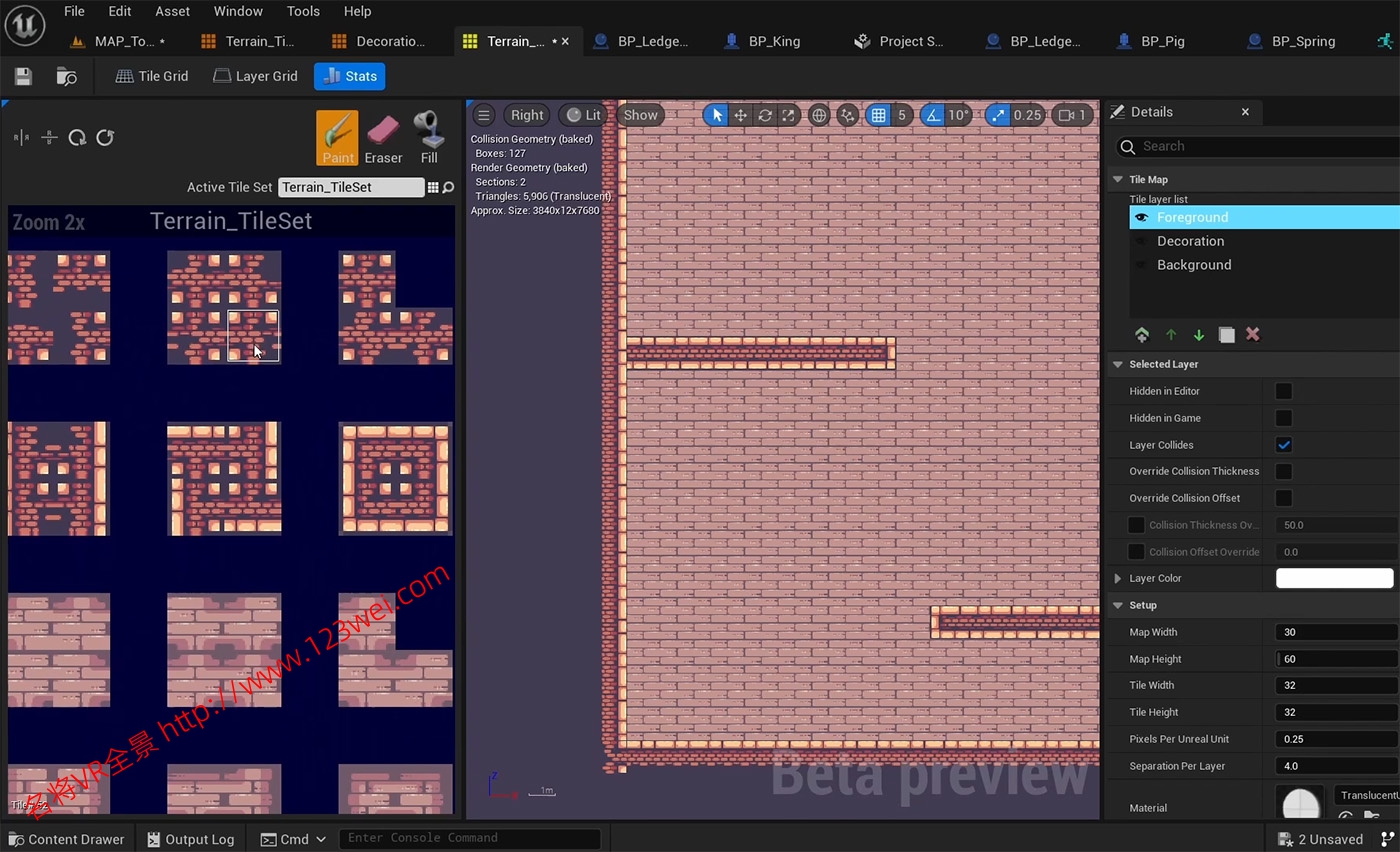Viewport: 1400px width, 852px height.
Task: Open the Window menu
Action: [x=238, y=11]
